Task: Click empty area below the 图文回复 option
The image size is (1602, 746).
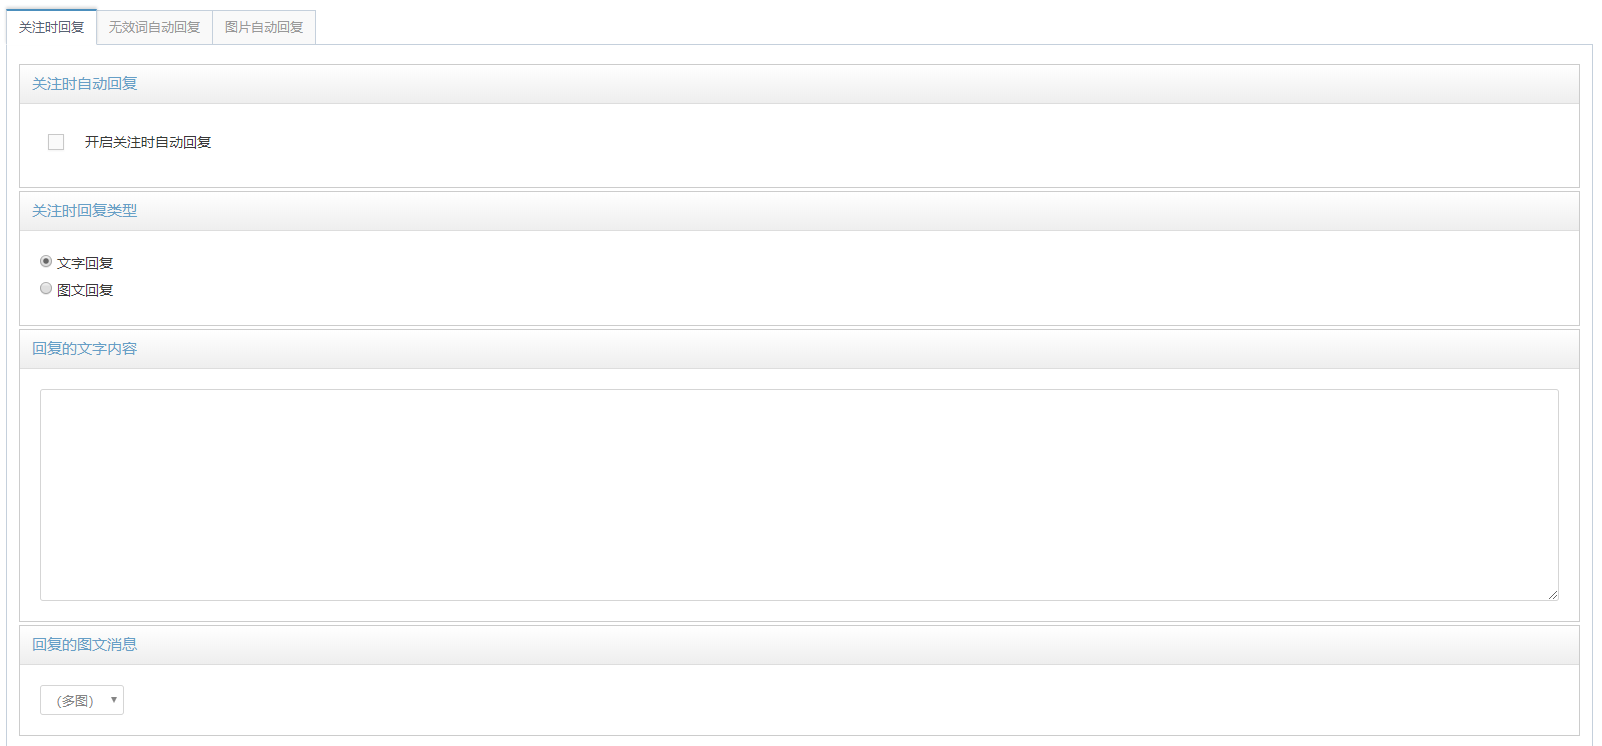Action: (800, 312)
